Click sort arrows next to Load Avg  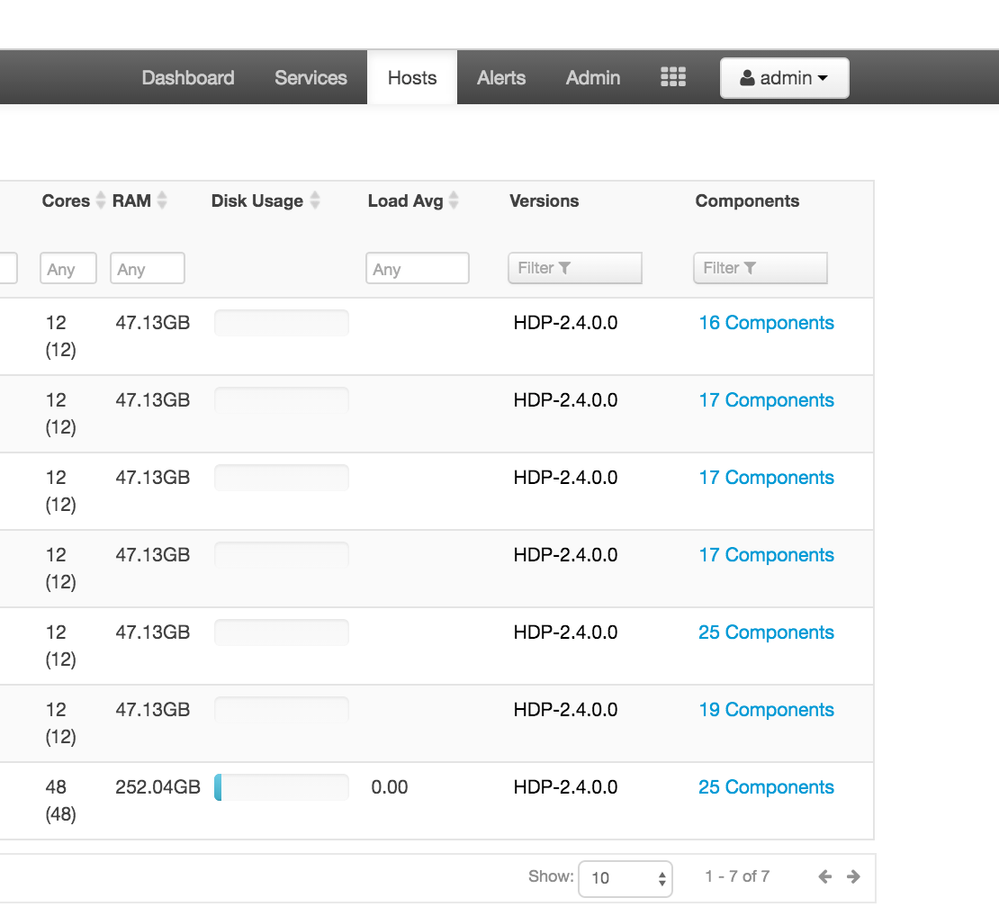click(453, 201)
